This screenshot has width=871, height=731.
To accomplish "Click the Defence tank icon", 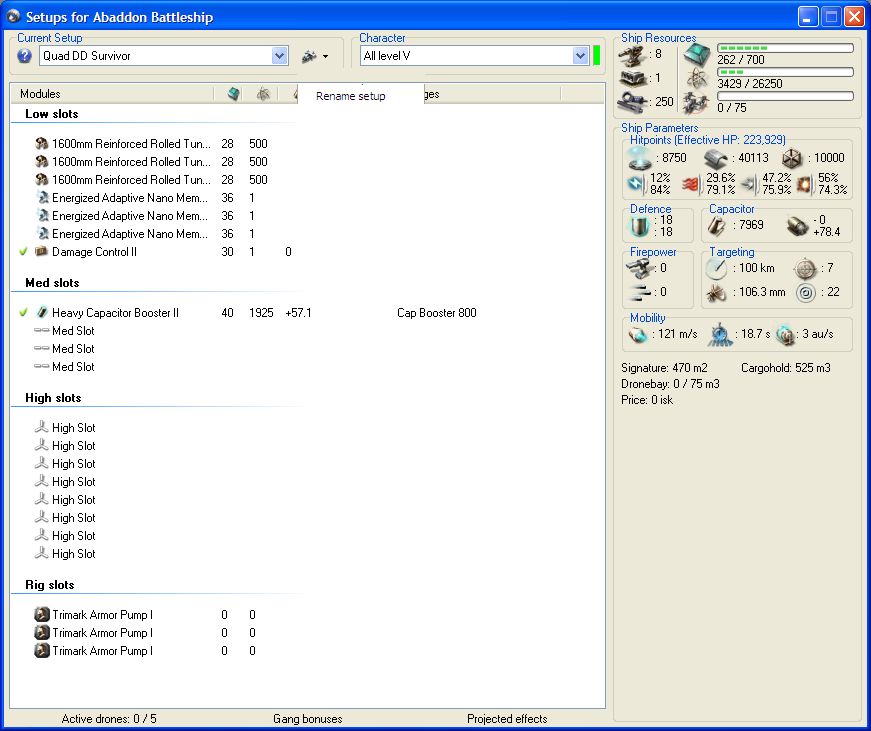I will point(640,226).
